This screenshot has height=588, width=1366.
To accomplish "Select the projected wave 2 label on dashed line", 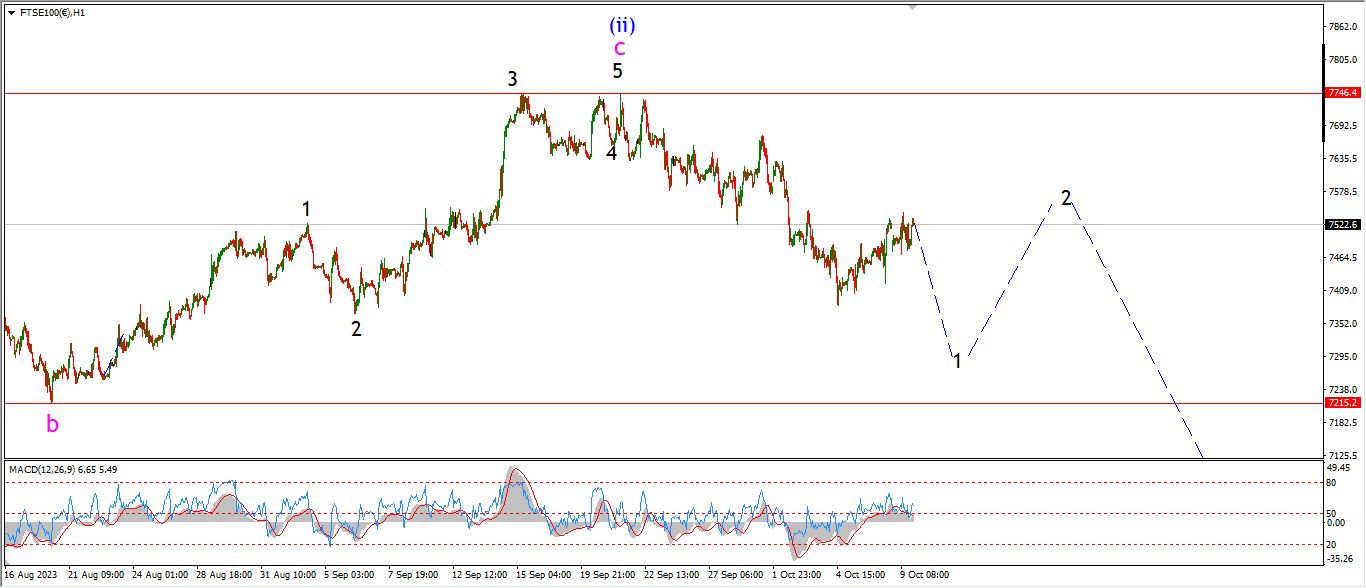I will pos(1066,197).
